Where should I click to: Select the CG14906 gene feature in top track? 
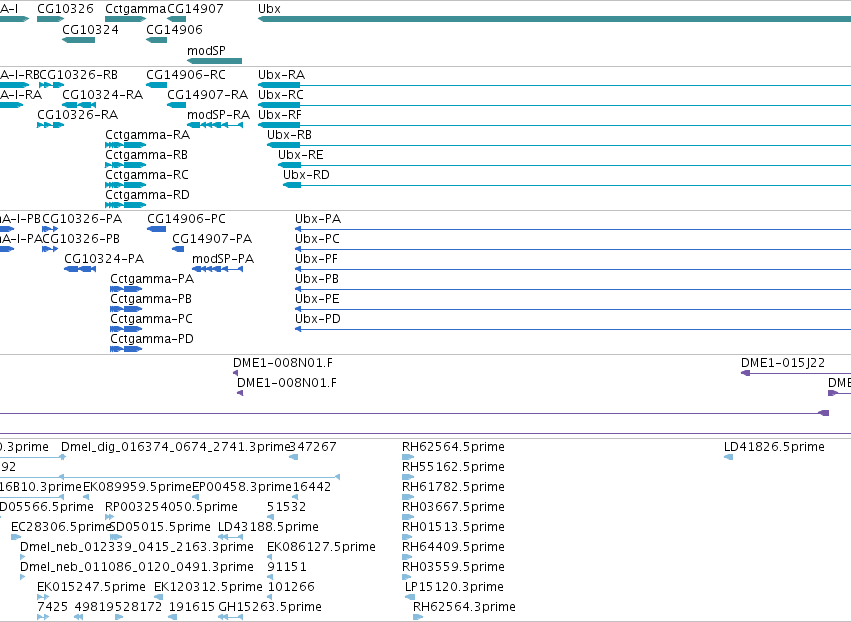point(157,40)
